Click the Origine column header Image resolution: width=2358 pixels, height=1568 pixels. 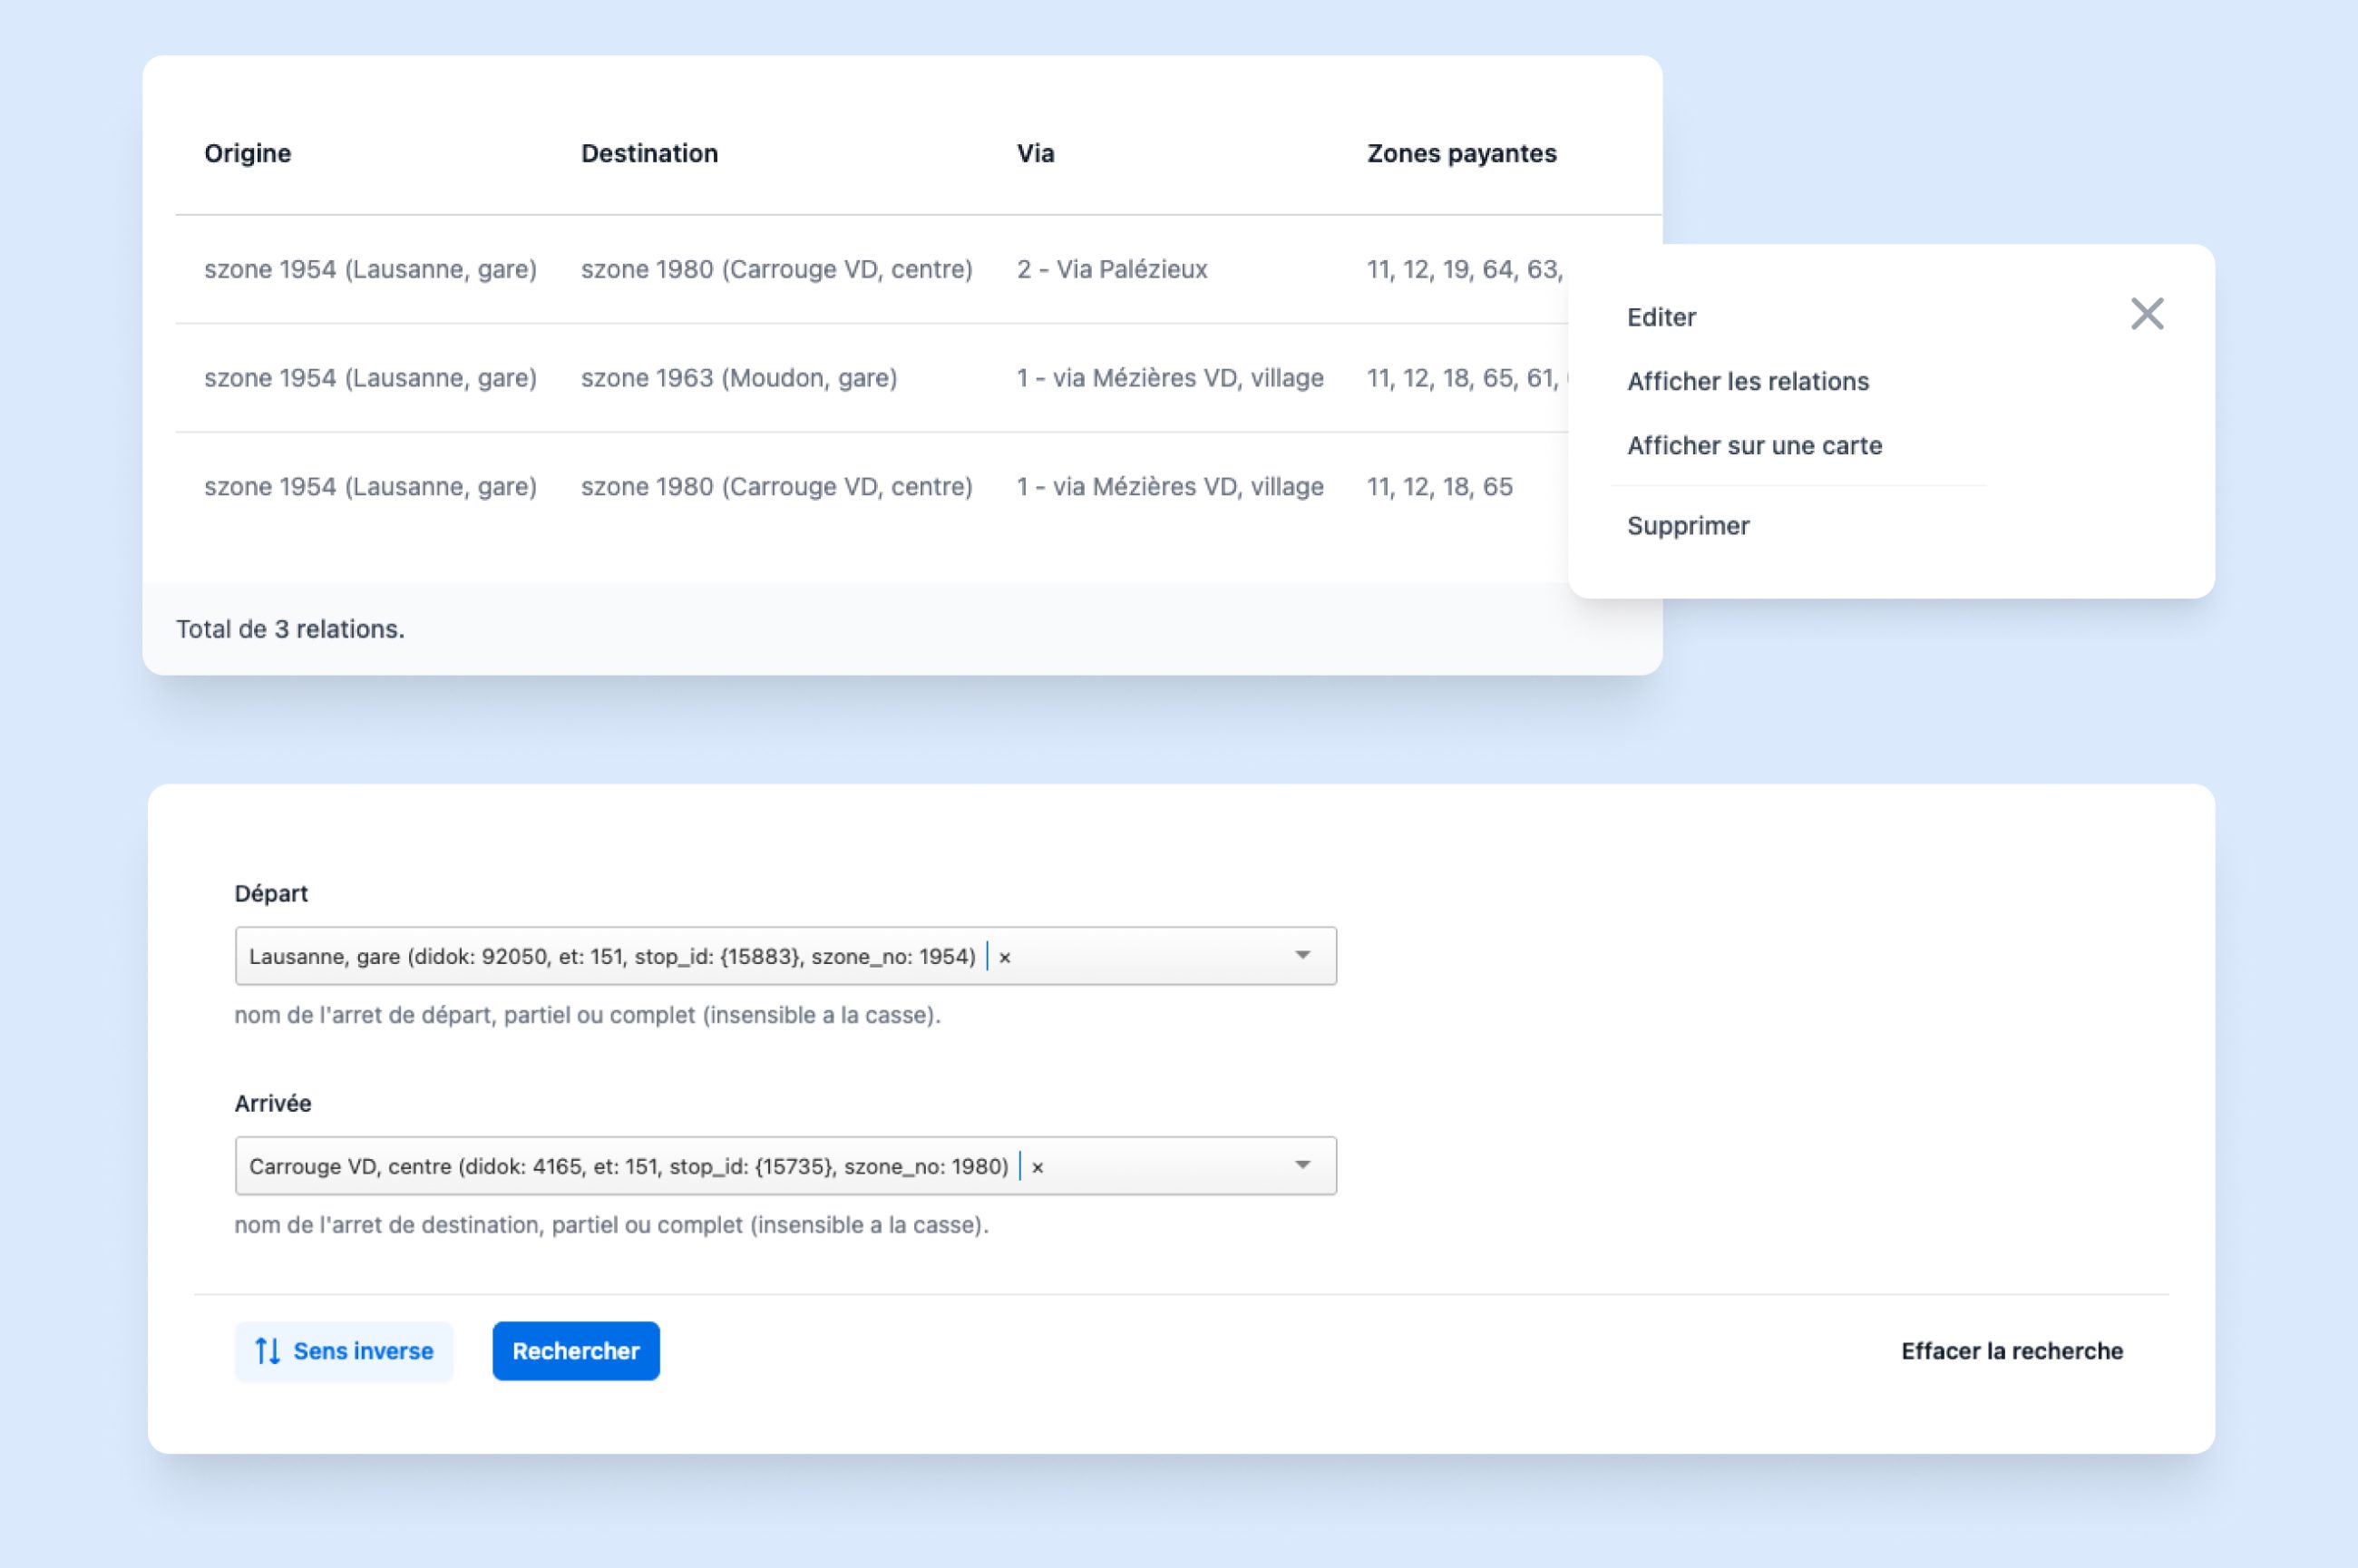247,153
